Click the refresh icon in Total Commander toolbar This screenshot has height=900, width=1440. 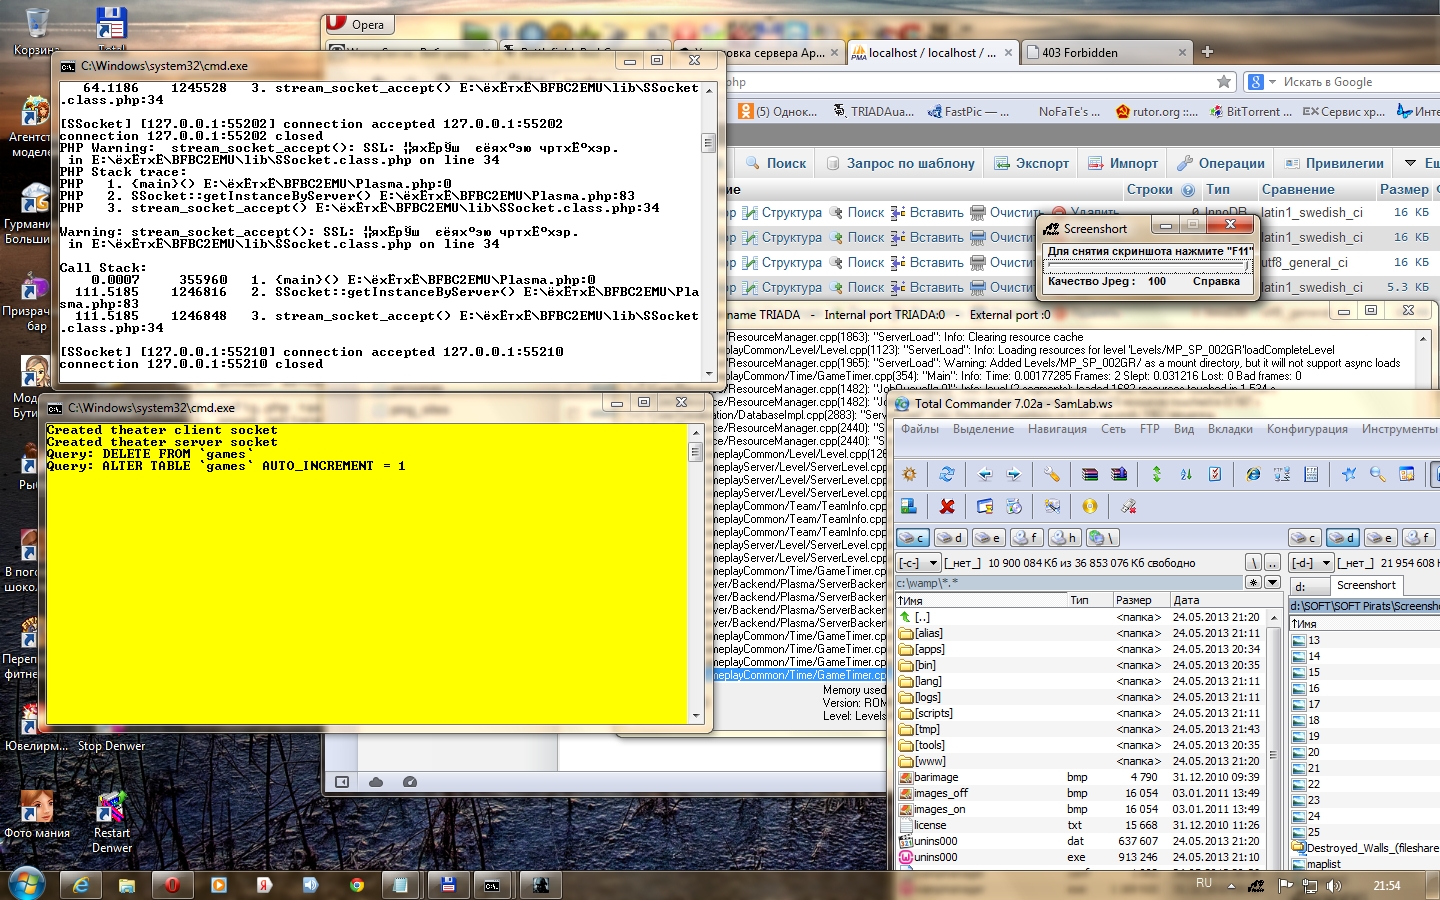click(x=947, y=474)
